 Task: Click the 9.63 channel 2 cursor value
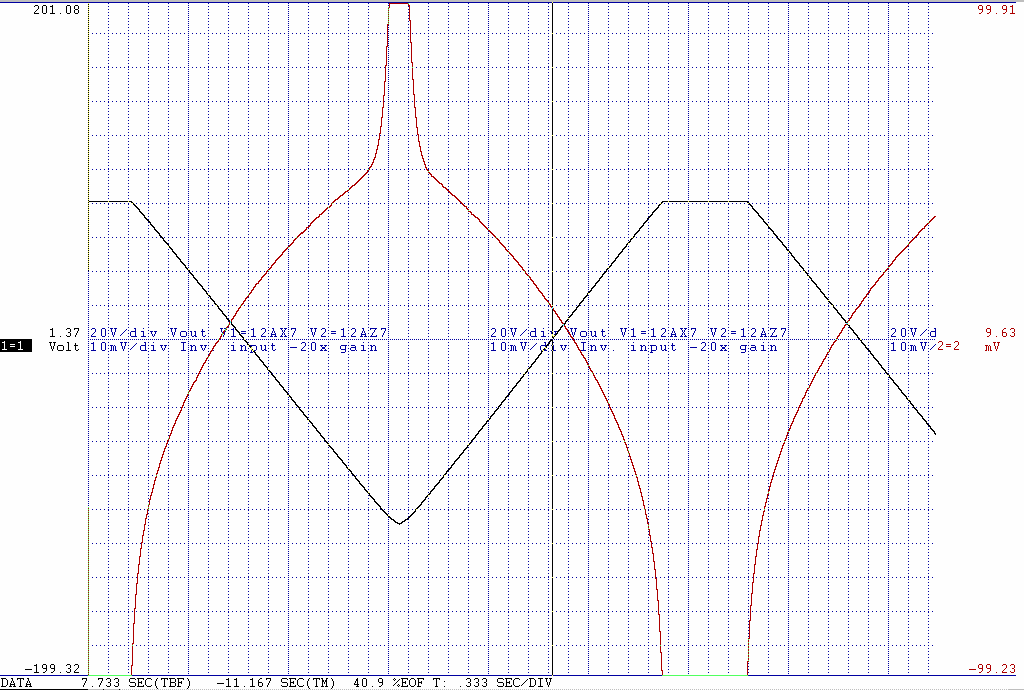pyautogui.click(x=1000, y=332)
